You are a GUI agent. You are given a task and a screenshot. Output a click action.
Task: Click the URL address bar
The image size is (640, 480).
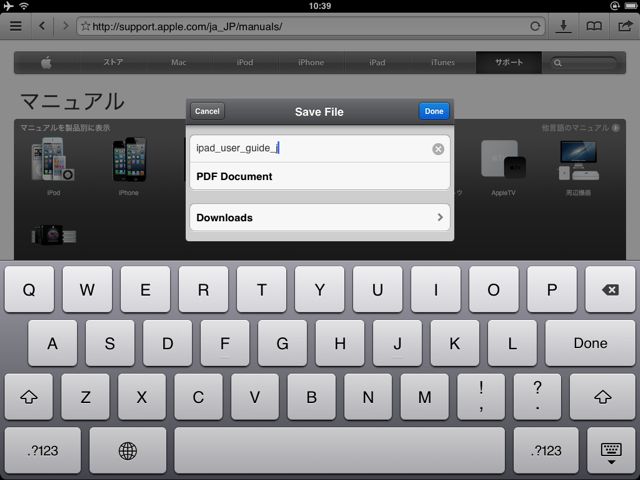pos(310,27)
